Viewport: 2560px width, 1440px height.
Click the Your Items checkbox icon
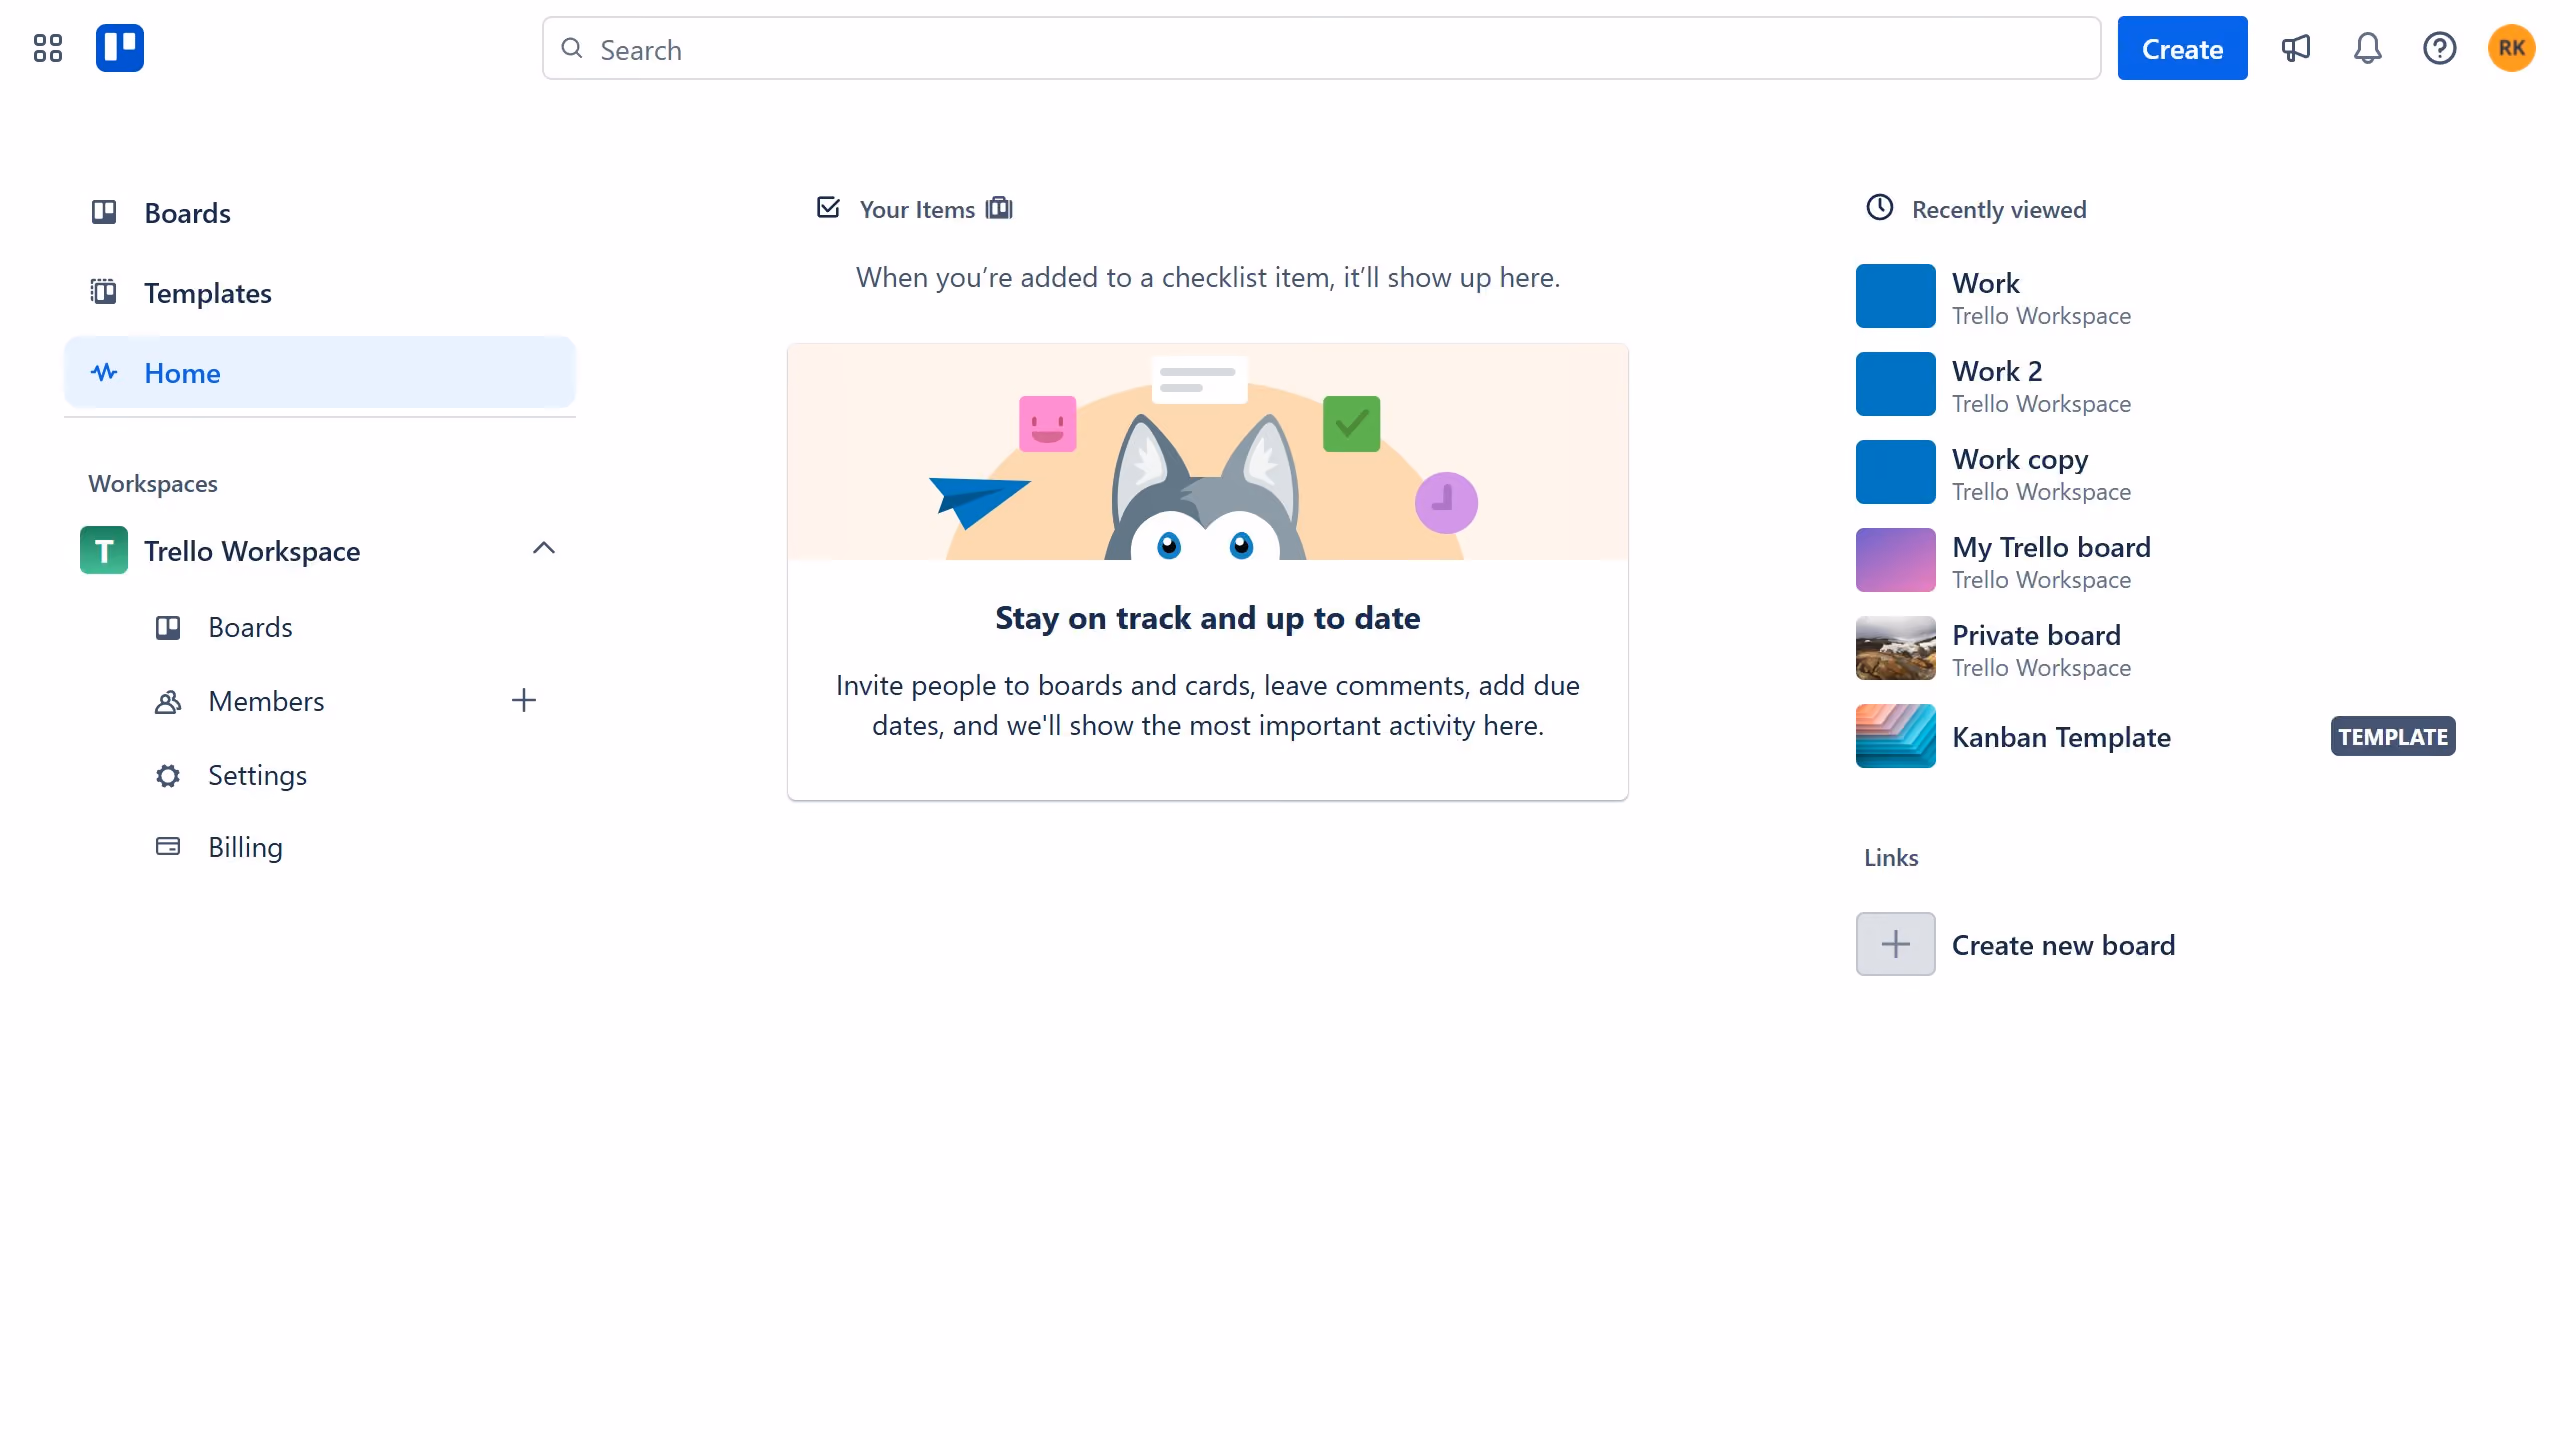click(x=828, y=208)
